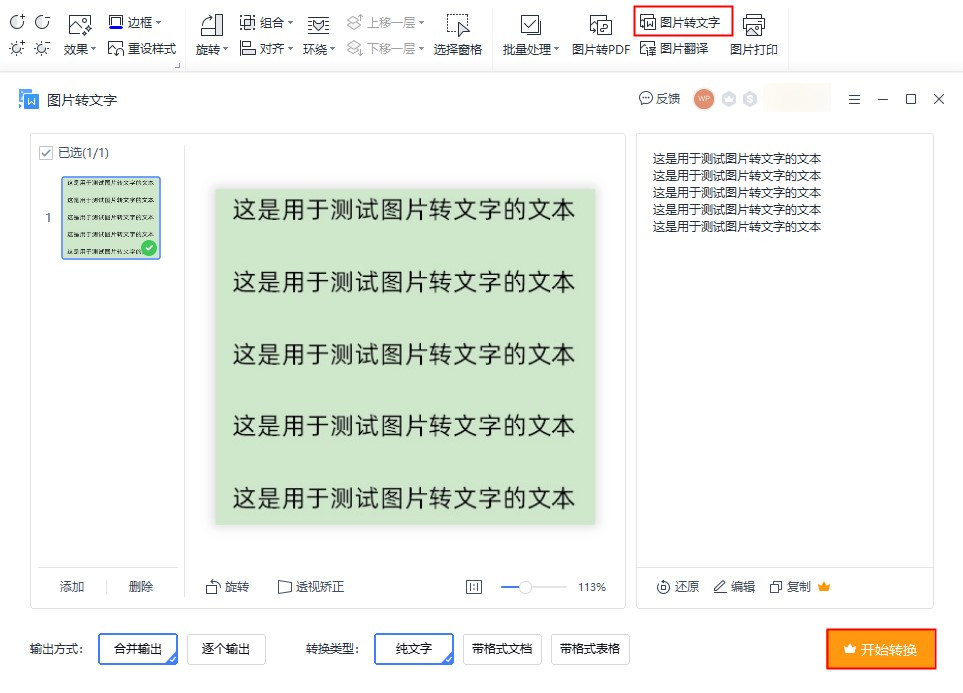
Task: Click 上移一层 bring forward
Action: 385,23
